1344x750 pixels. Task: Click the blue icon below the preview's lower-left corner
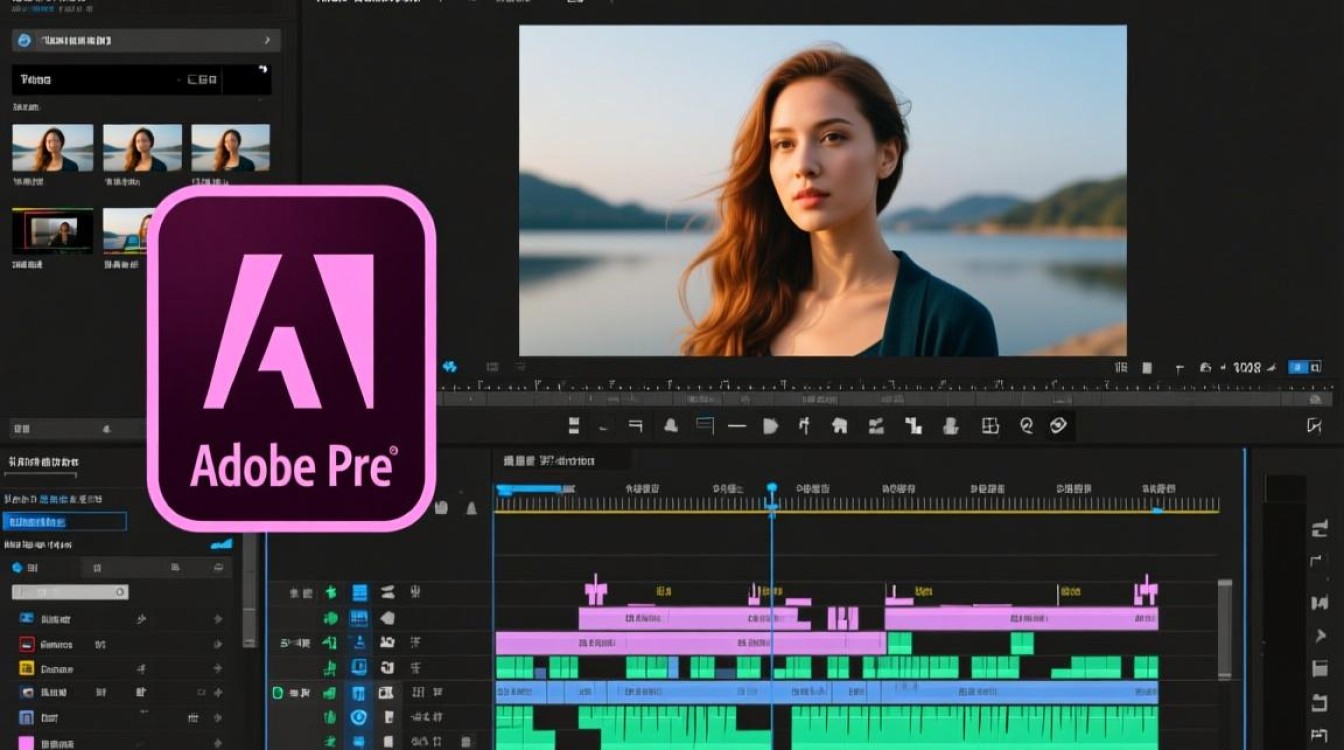tap(449, 368)
